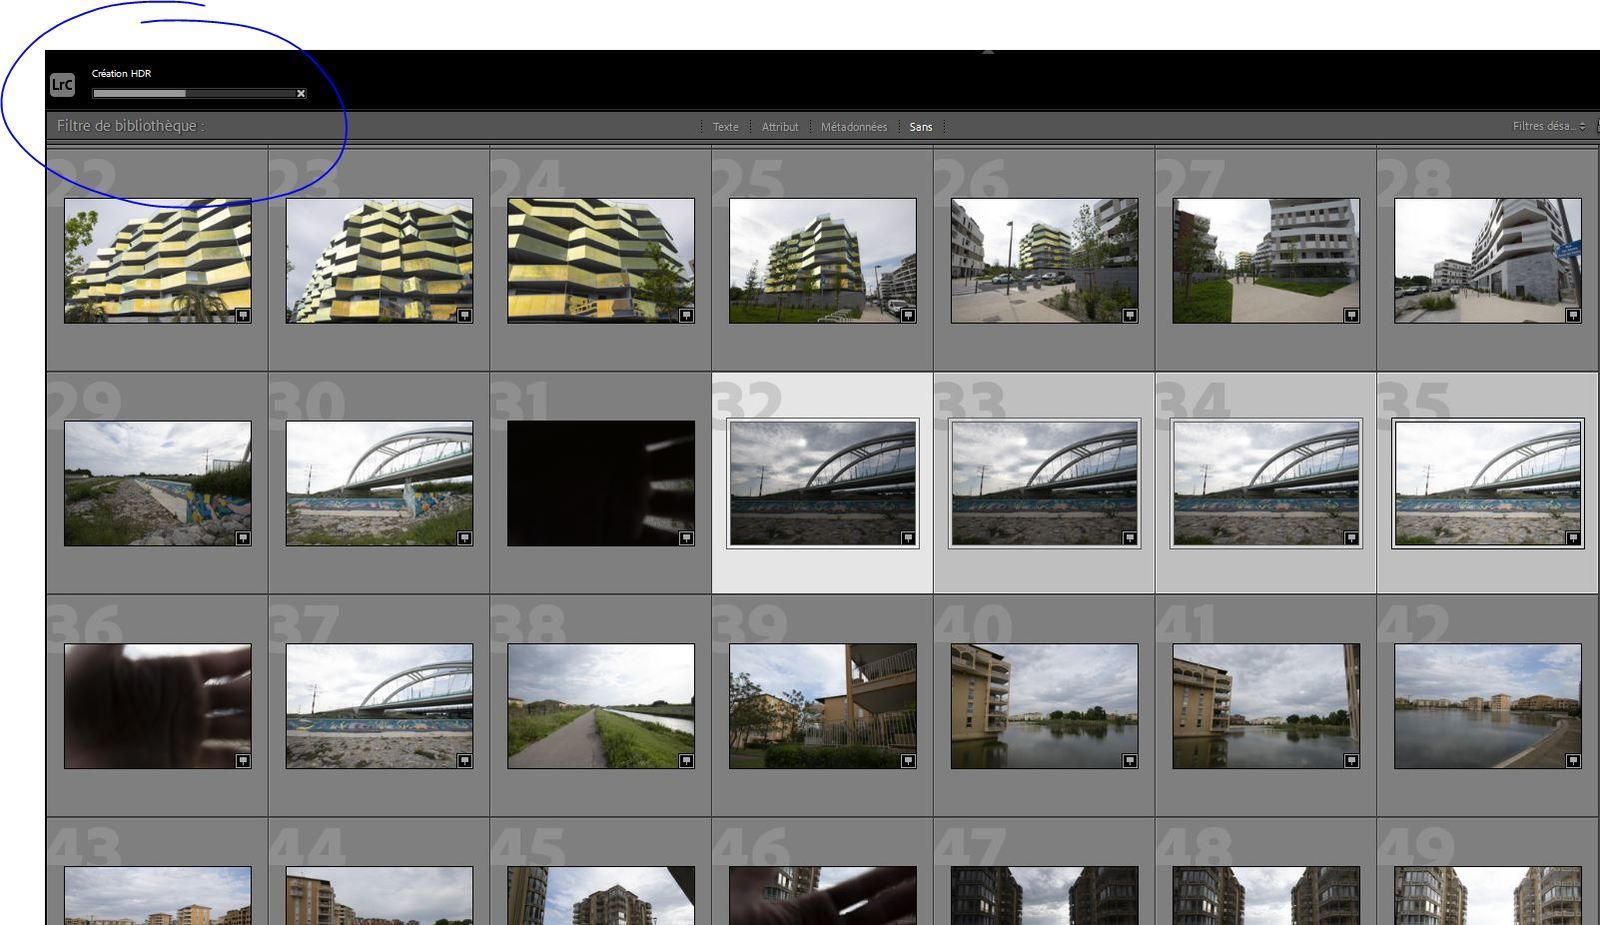Click metadata badge on thumbnail 33
Image resolution: width=1600 pixels, height=925 pixels.
point(1130,538)
